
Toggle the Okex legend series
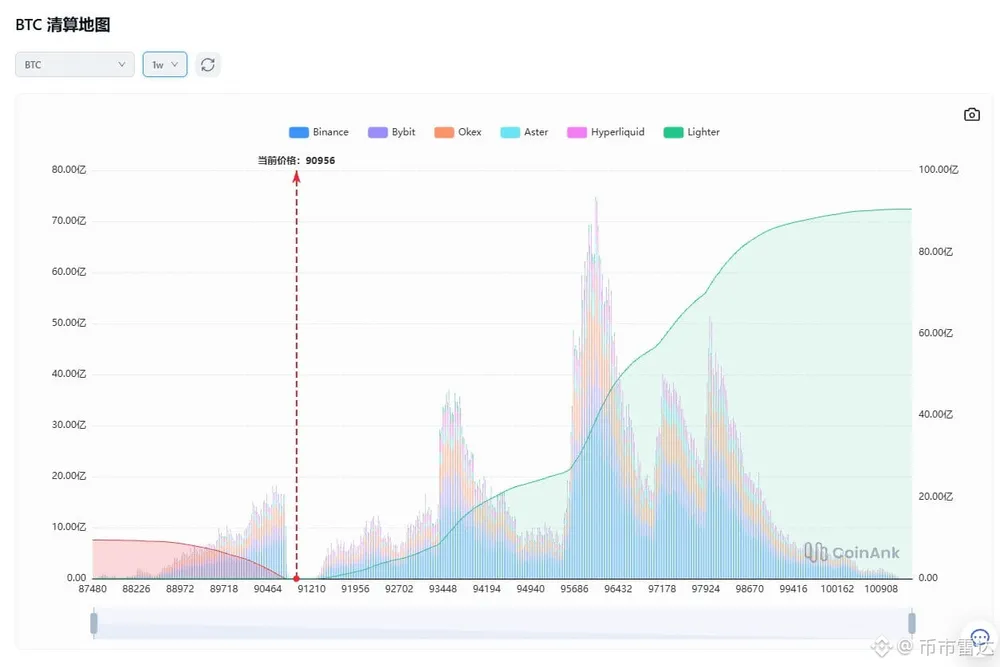point(458,132)
